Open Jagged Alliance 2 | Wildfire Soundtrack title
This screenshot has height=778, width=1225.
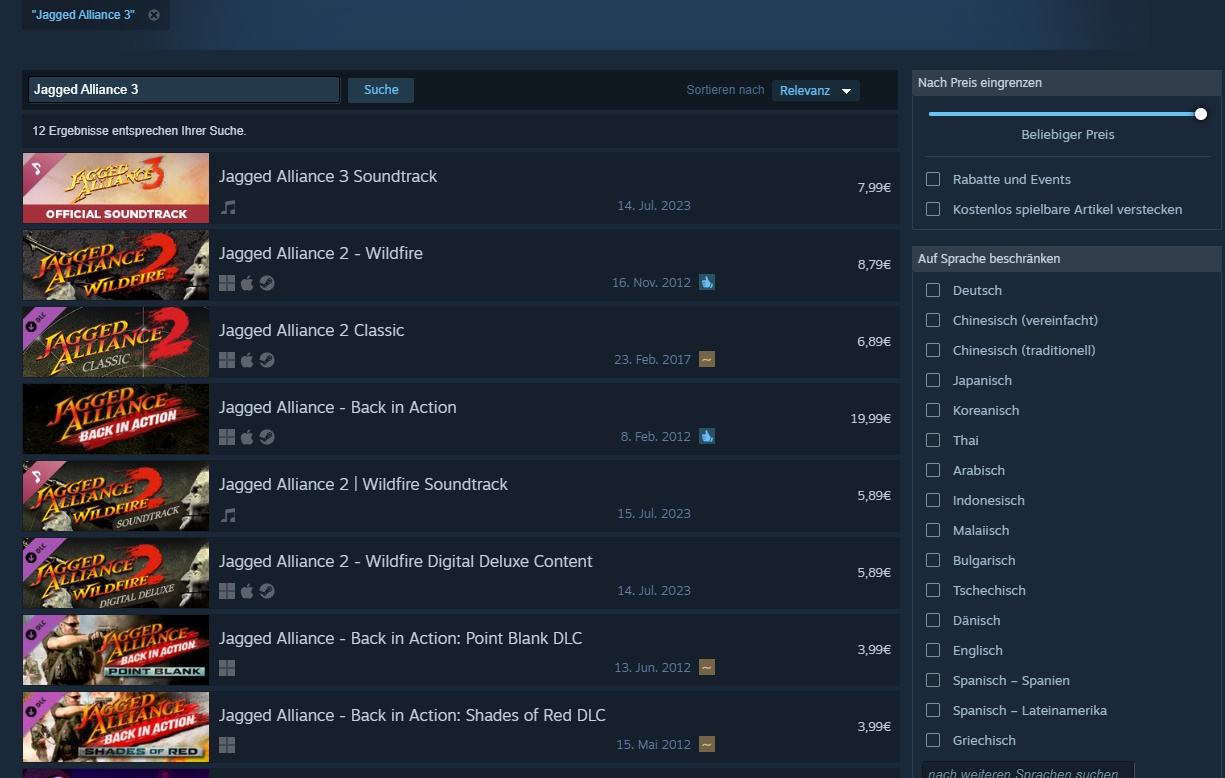click(364, 484)
